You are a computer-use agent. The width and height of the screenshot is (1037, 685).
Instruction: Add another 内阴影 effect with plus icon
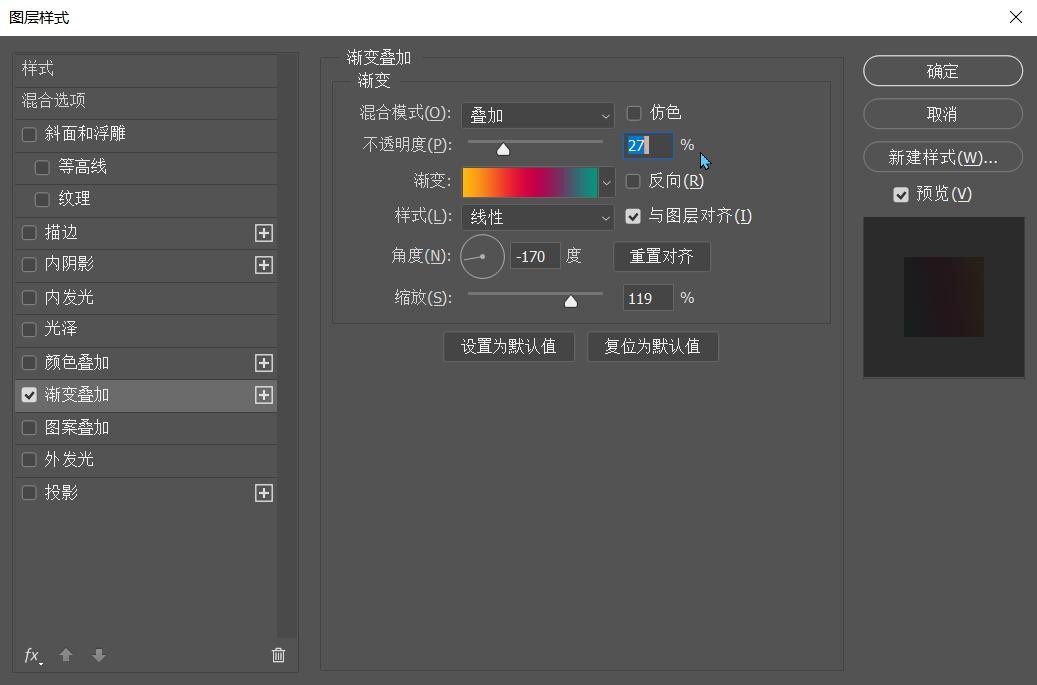[x=263, y=265]
